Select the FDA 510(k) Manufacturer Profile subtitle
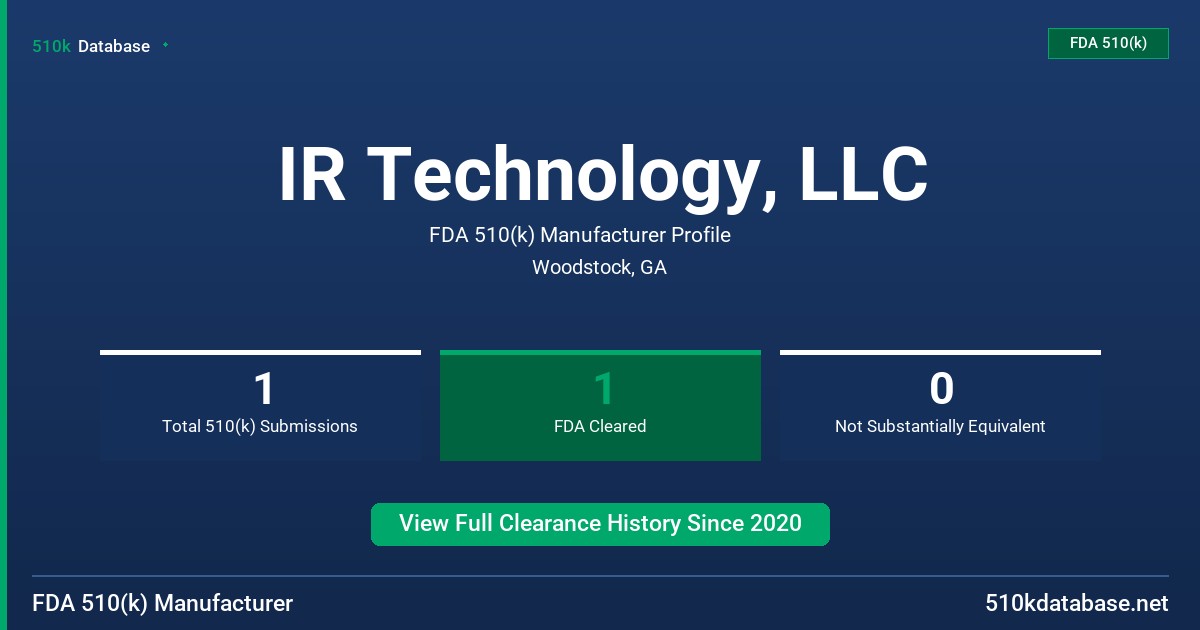Screen dimensions: 1200x630 pyautogui.click(x=580, y=236)
